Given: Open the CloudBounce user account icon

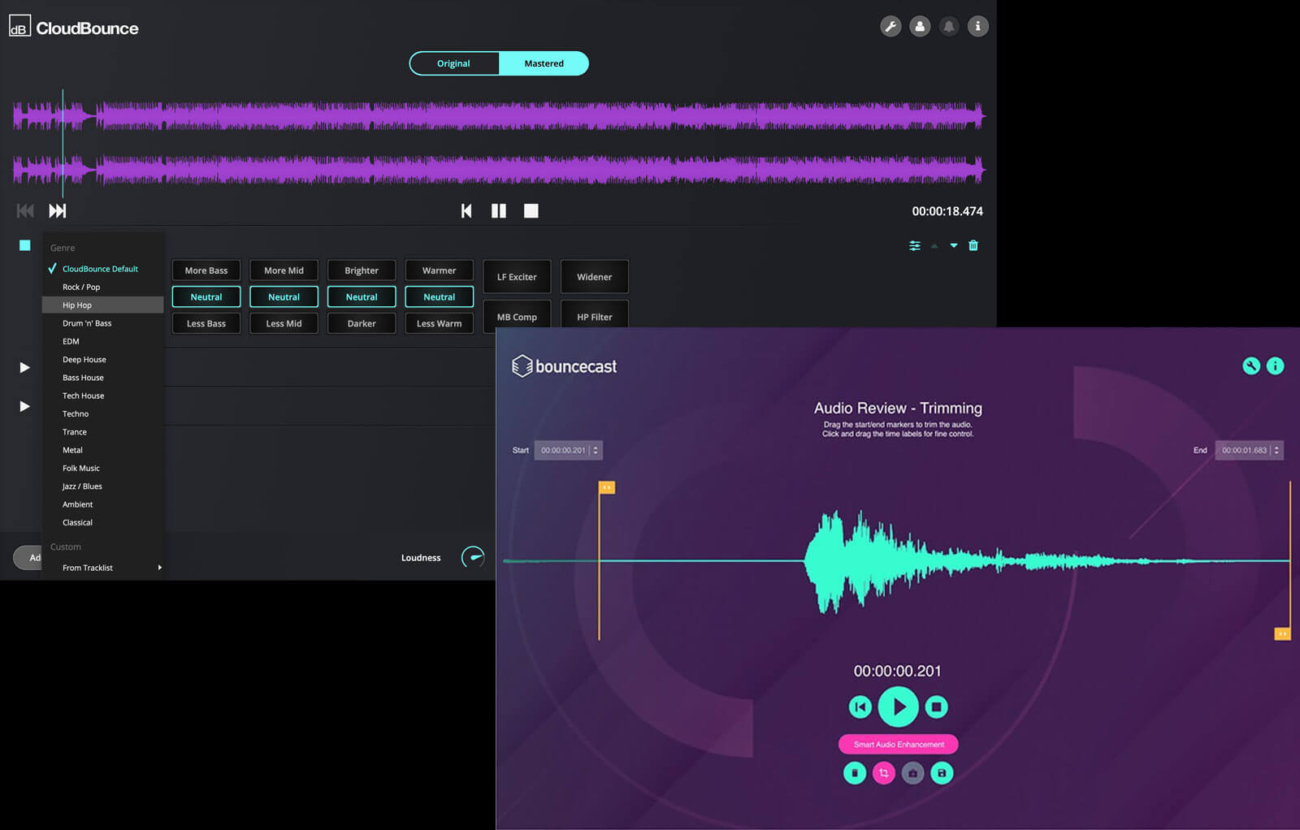Looking at the screenshot, I should (x=919, y=26).
